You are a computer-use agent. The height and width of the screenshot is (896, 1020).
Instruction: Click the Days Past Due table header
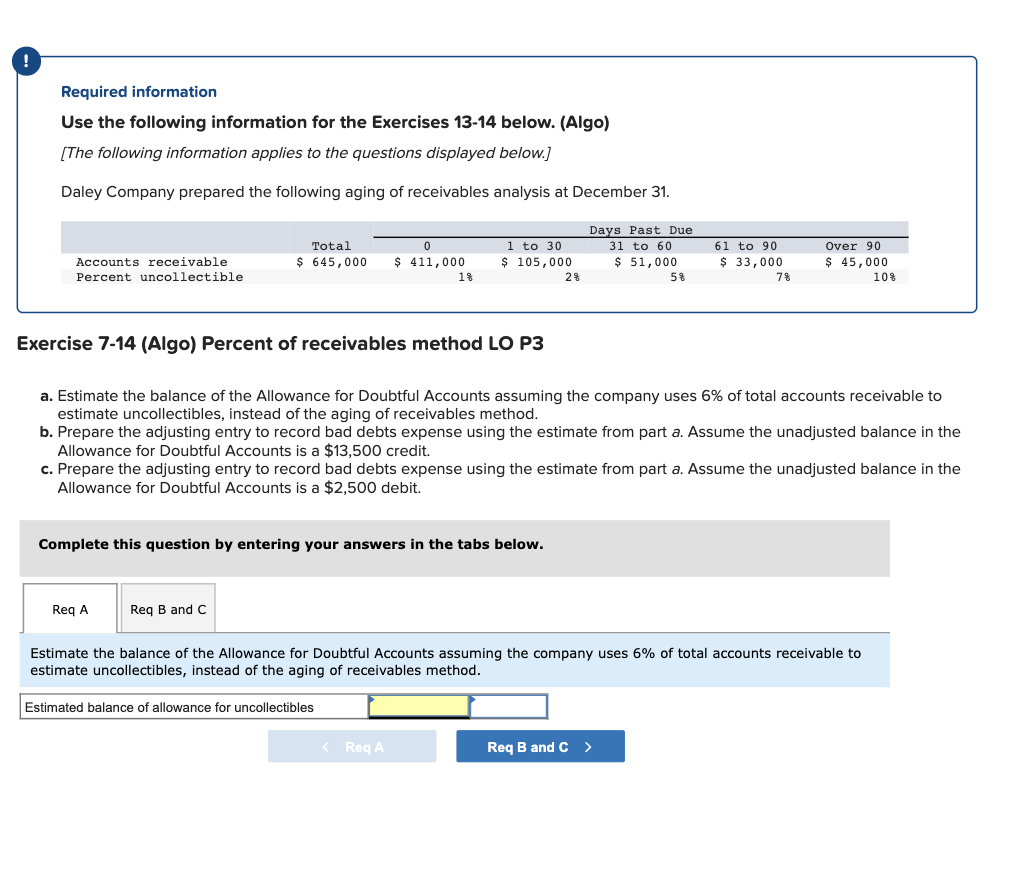pos(640,229)
